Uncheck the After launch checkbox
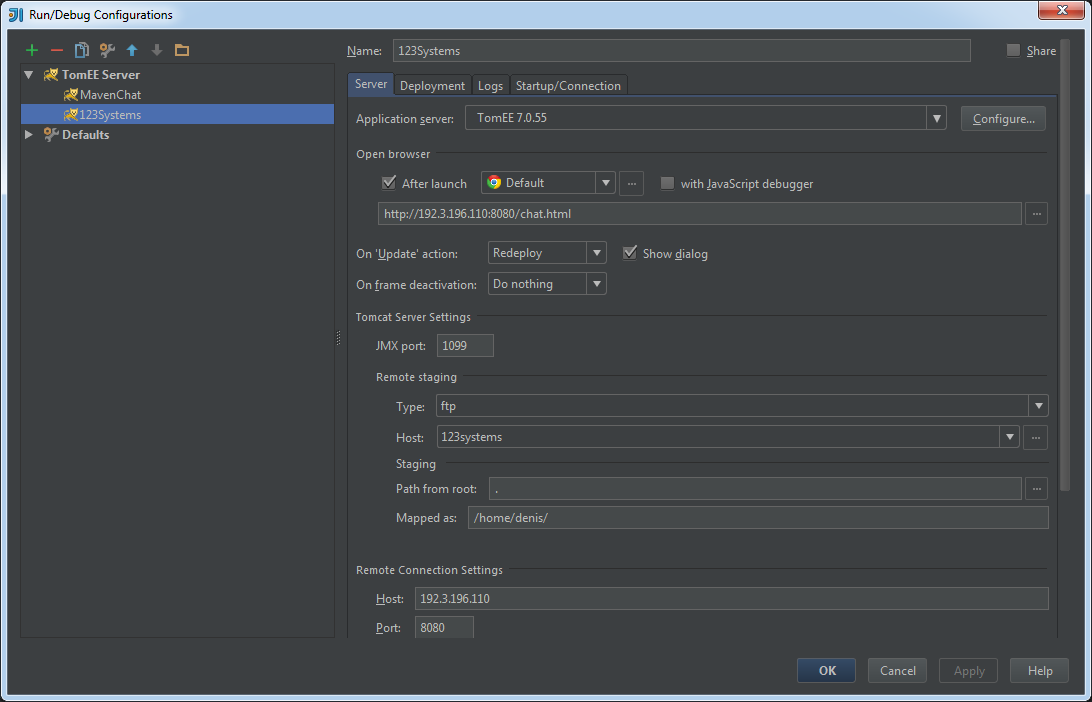 [389, 183]
